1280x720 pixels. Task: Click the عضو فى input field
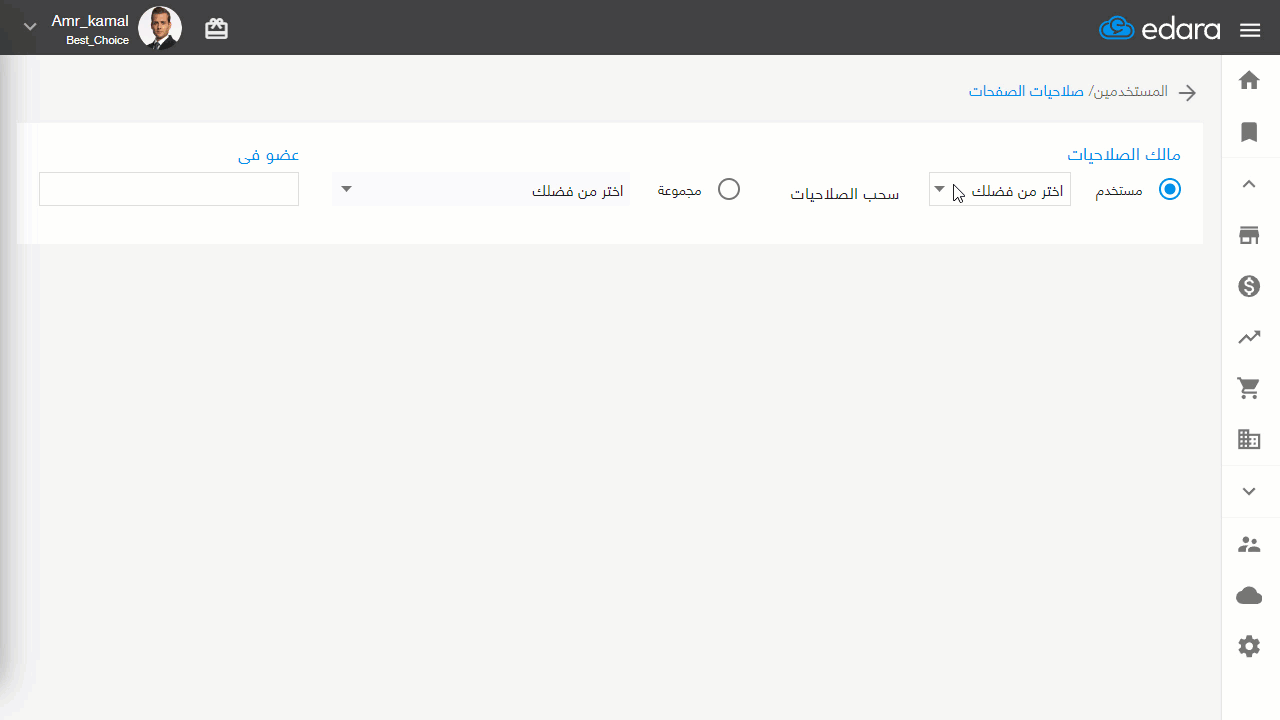tap(169, 189)
